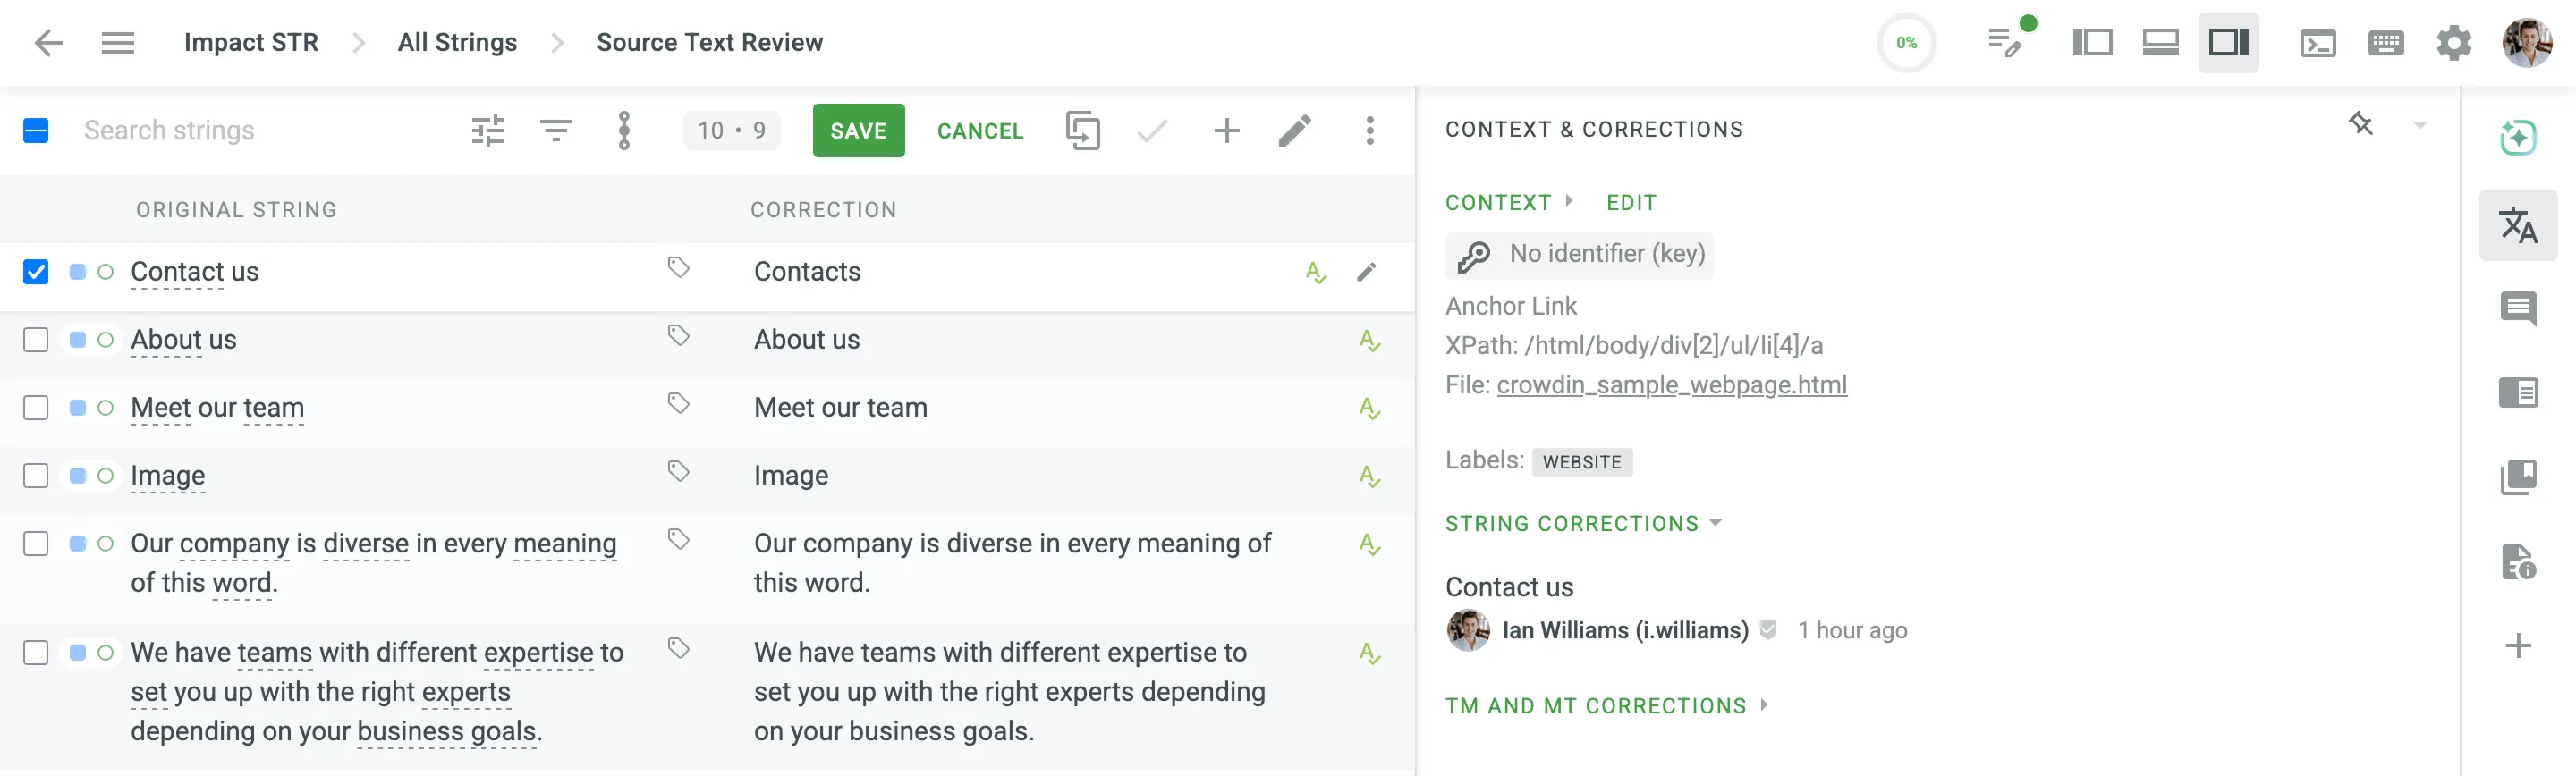The image size is (2576, 776).
Task: Open the comments panel in sidebar
Action: [x=2517, y=308]
